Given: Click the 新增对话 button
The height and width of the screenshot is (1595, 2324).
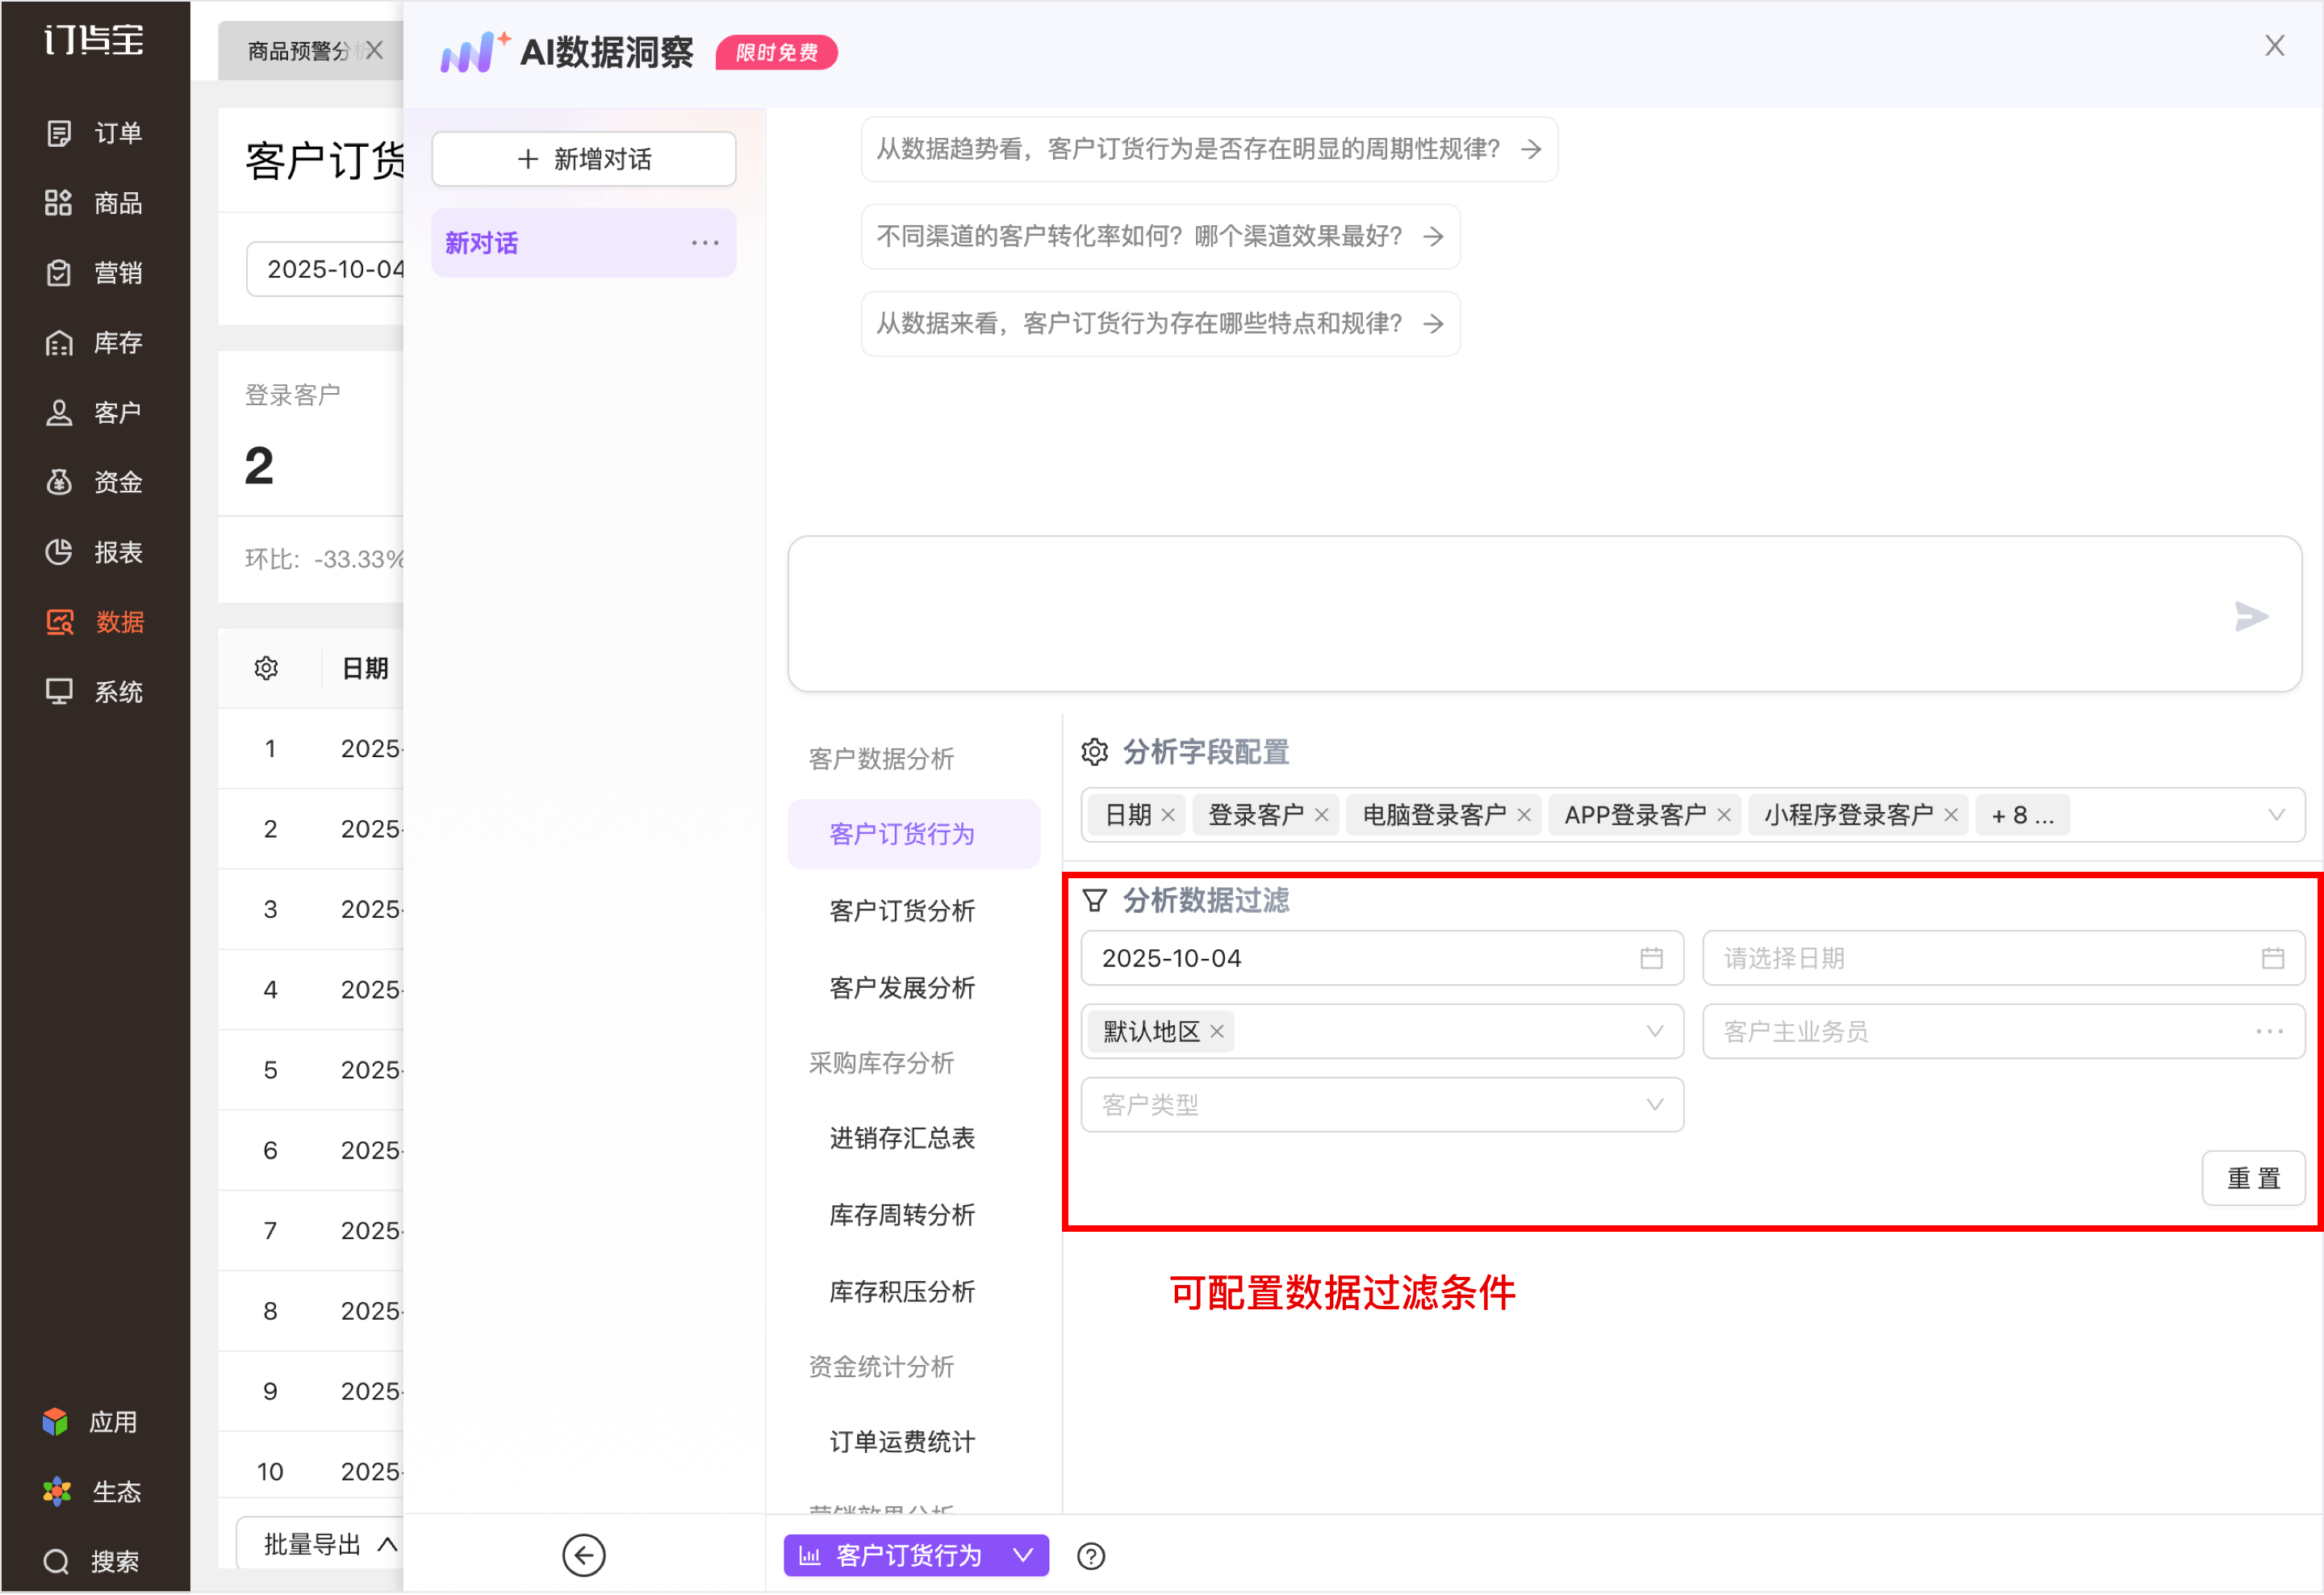Looking at the screenshot, I should tap(583, 159).
